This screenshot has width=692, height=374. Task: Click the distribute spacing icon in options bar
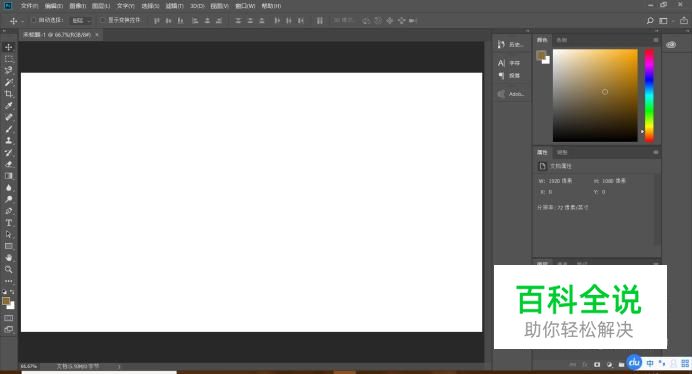320,21
